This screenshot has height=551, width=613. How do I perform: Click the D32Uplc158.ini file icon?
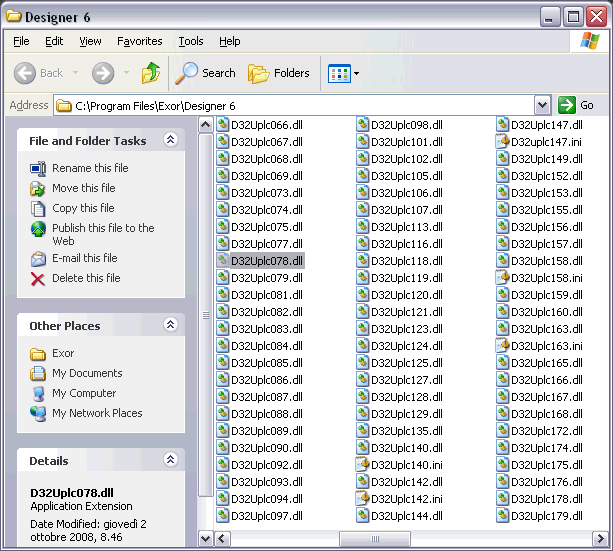click(502, 278)
